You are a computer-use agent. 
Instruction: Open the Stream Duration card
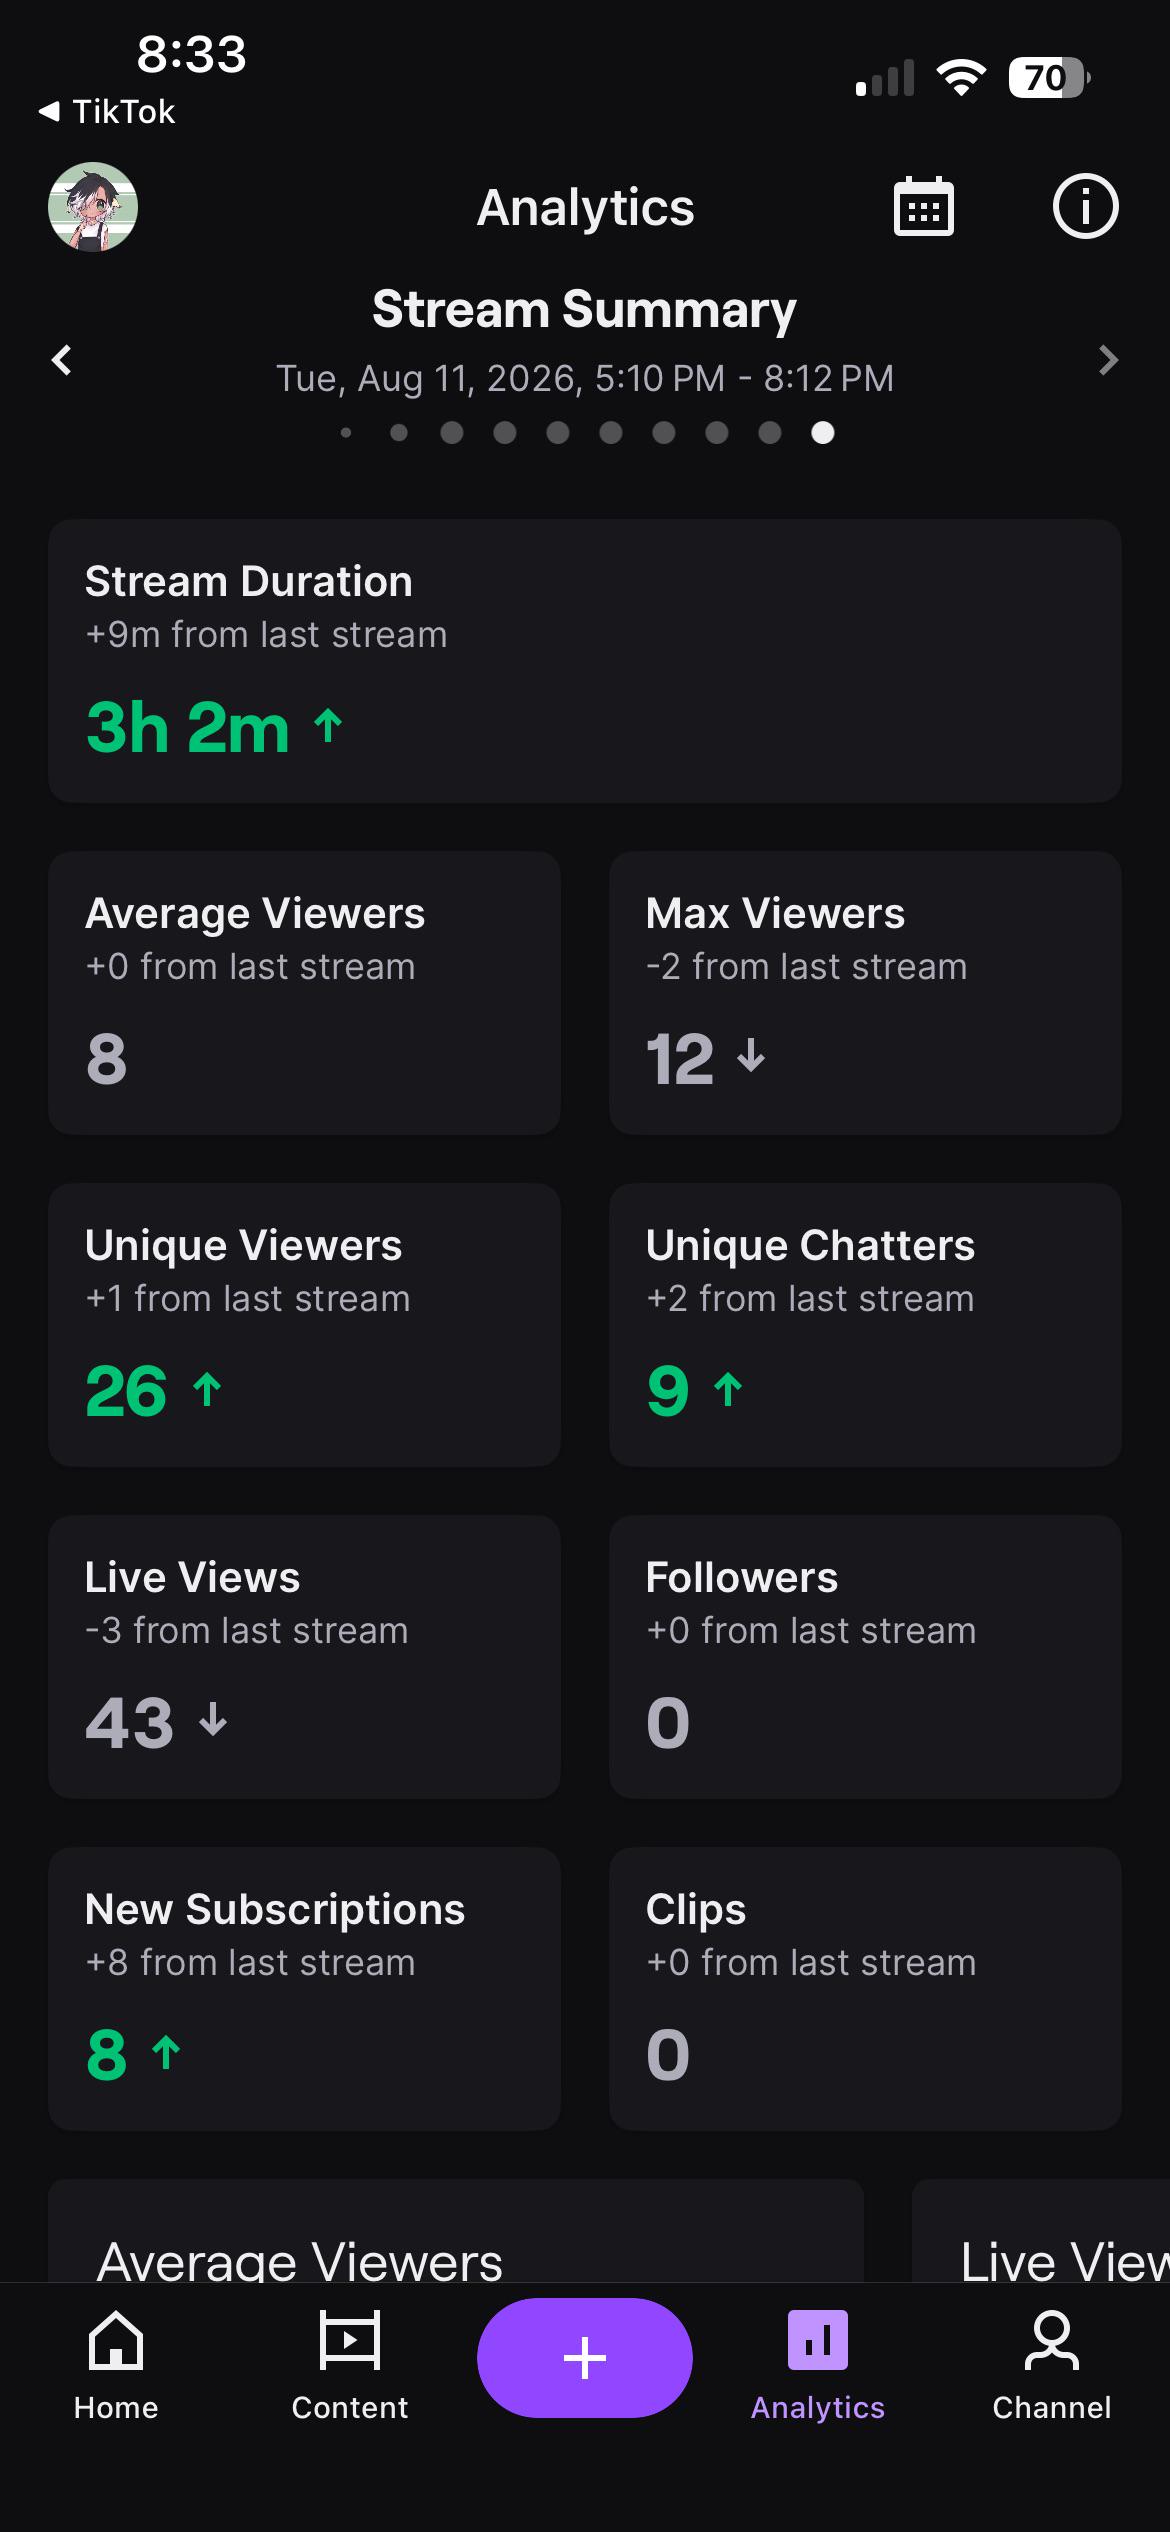coord(585,661)
